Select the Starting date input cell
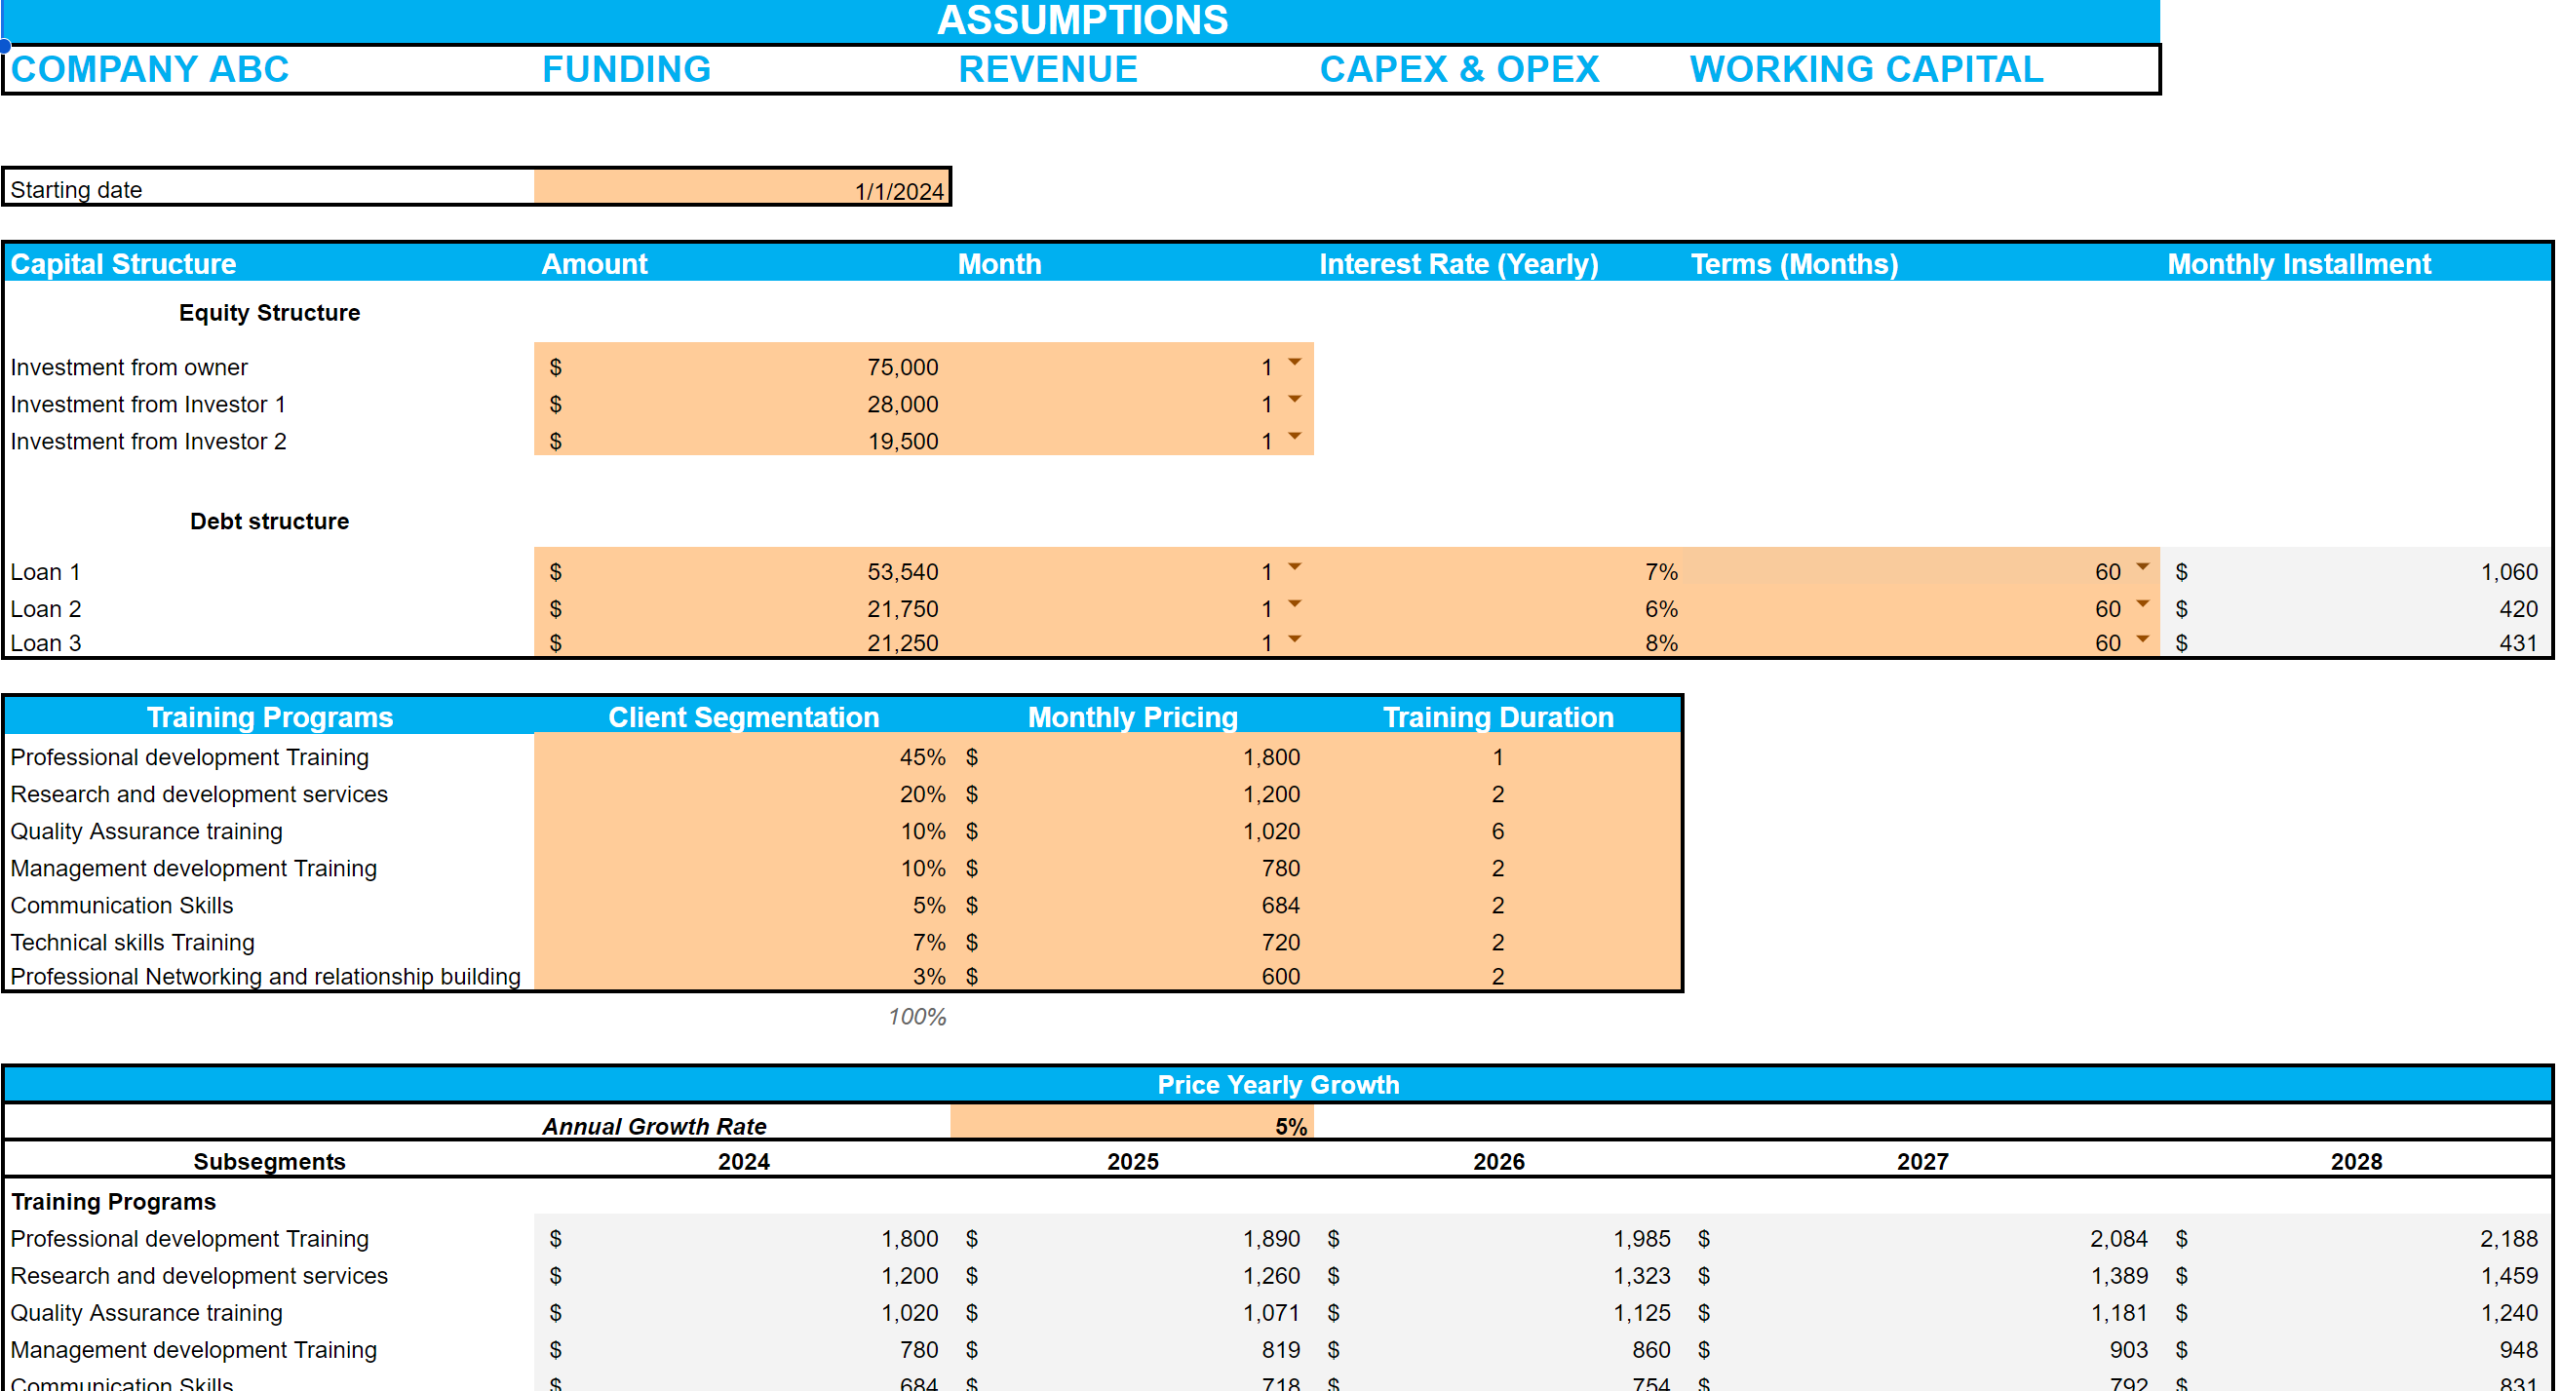 pyautogui.click(x=742, y=189)
